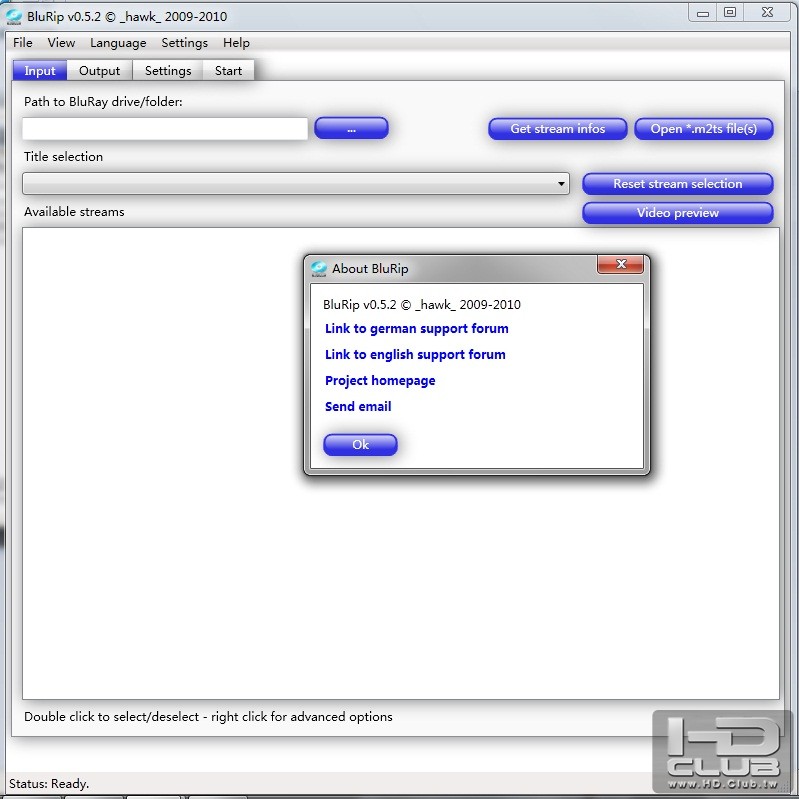The width and height of the screenshot is (799, 799).
Task: Click 'BluRip v0.5.2' version text in dialog
Action: coord(421,305)
